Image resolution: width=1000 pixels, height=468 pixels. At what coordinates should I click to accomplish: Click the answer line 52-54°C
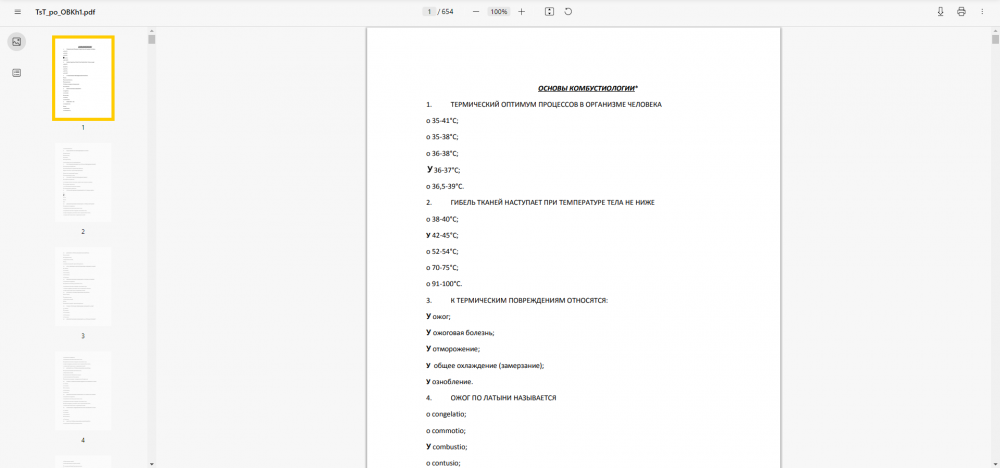coord(442,251)
